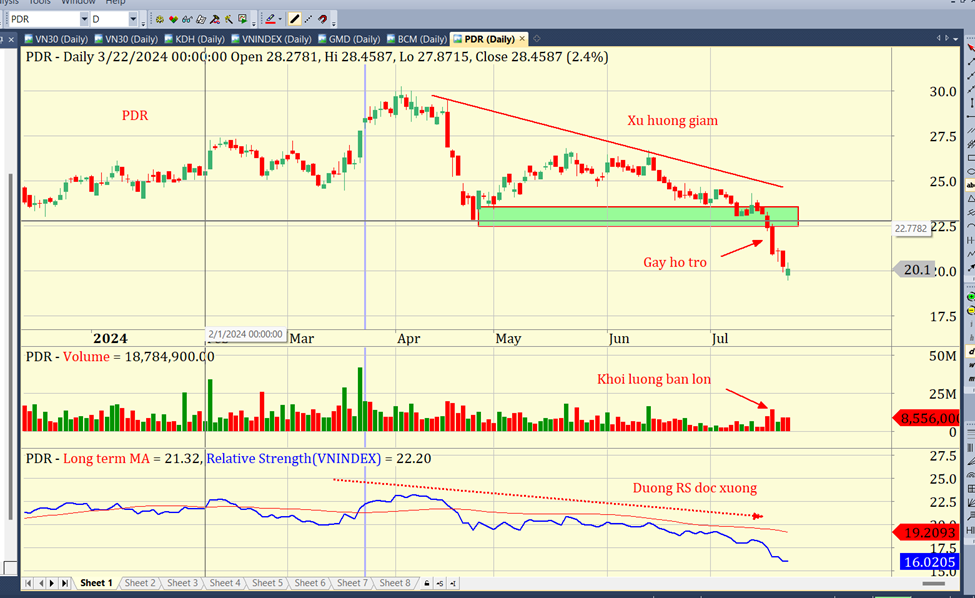Click the diamond icon after the tabs
Screen dimensions: 975x598
(537, 39)
